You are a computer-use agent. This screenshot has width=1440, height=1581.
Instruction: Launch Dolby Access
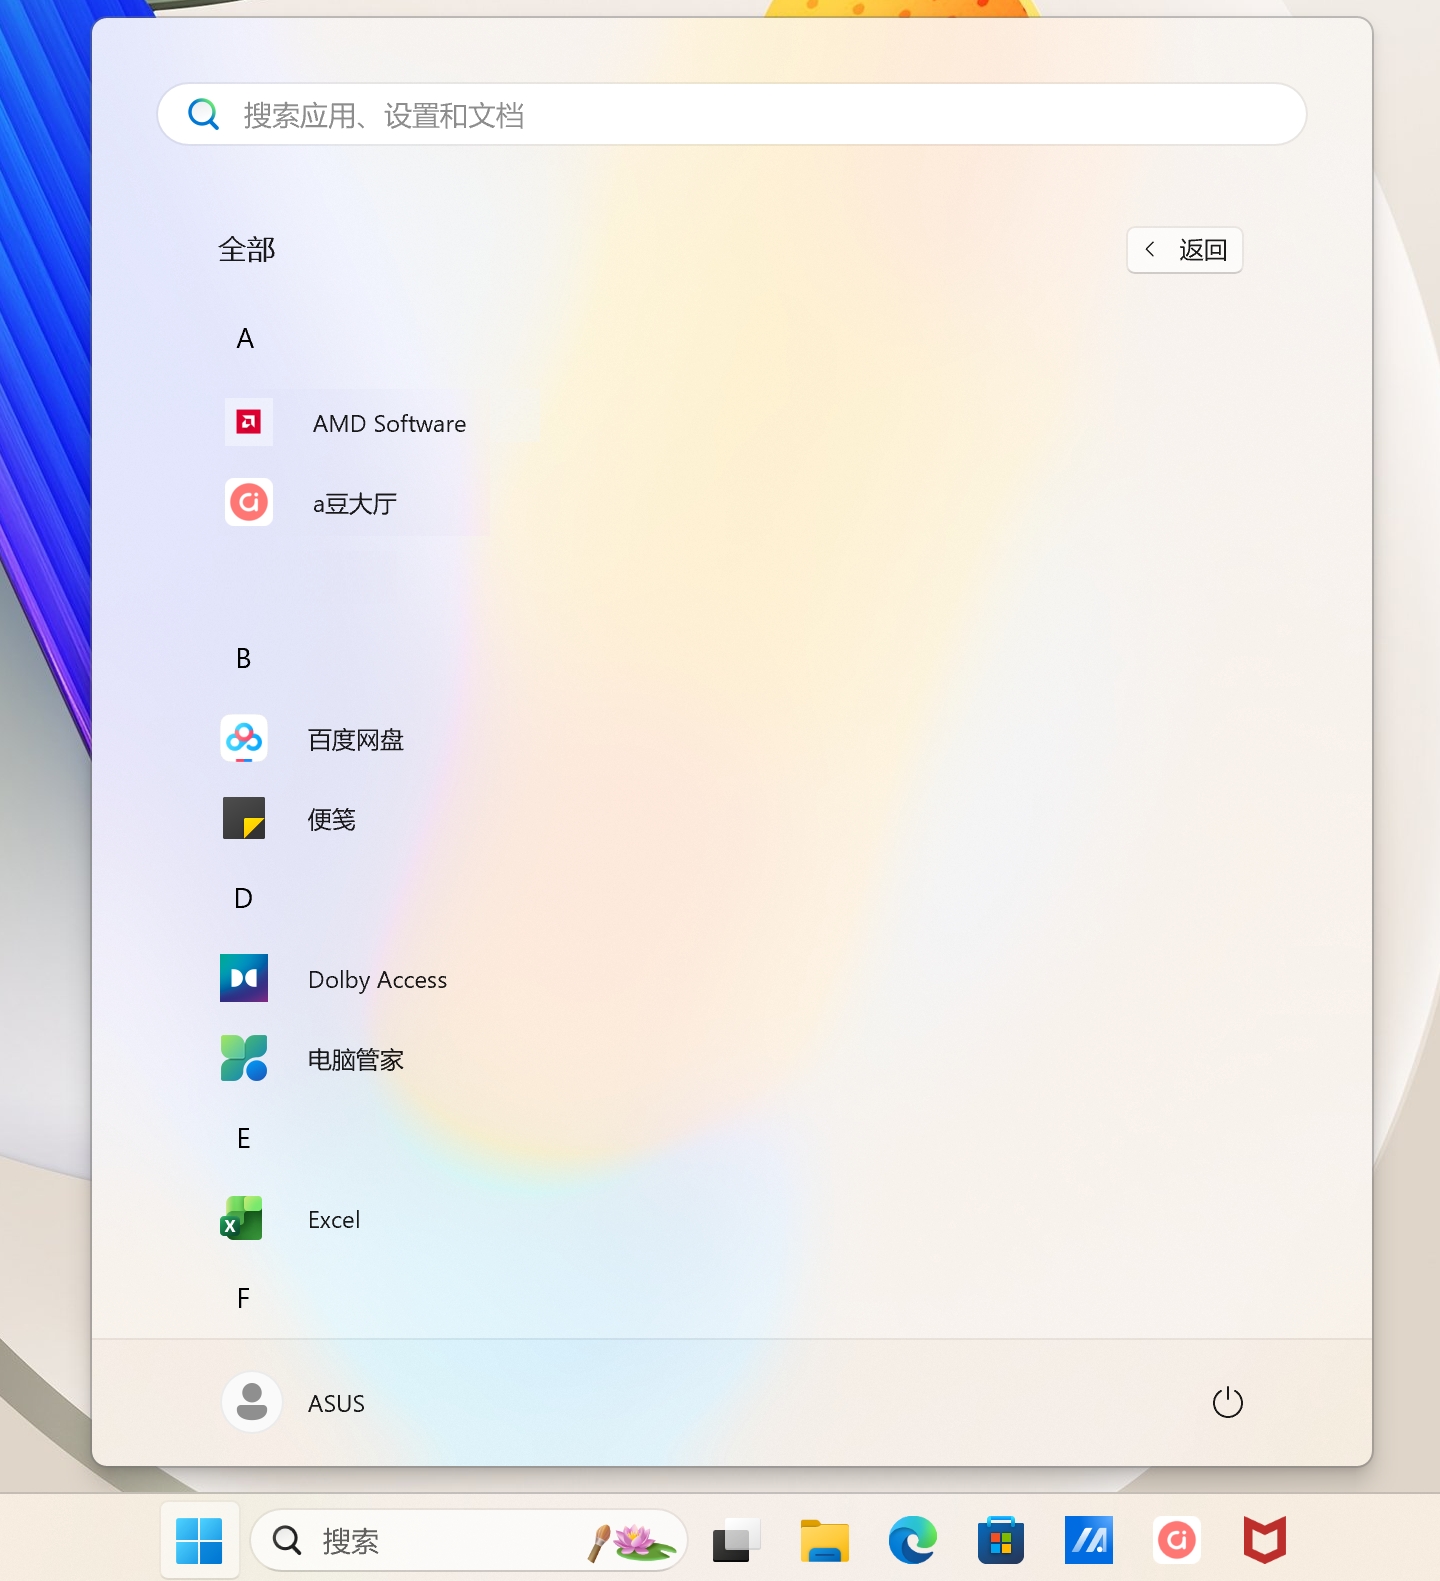point(376,980)
